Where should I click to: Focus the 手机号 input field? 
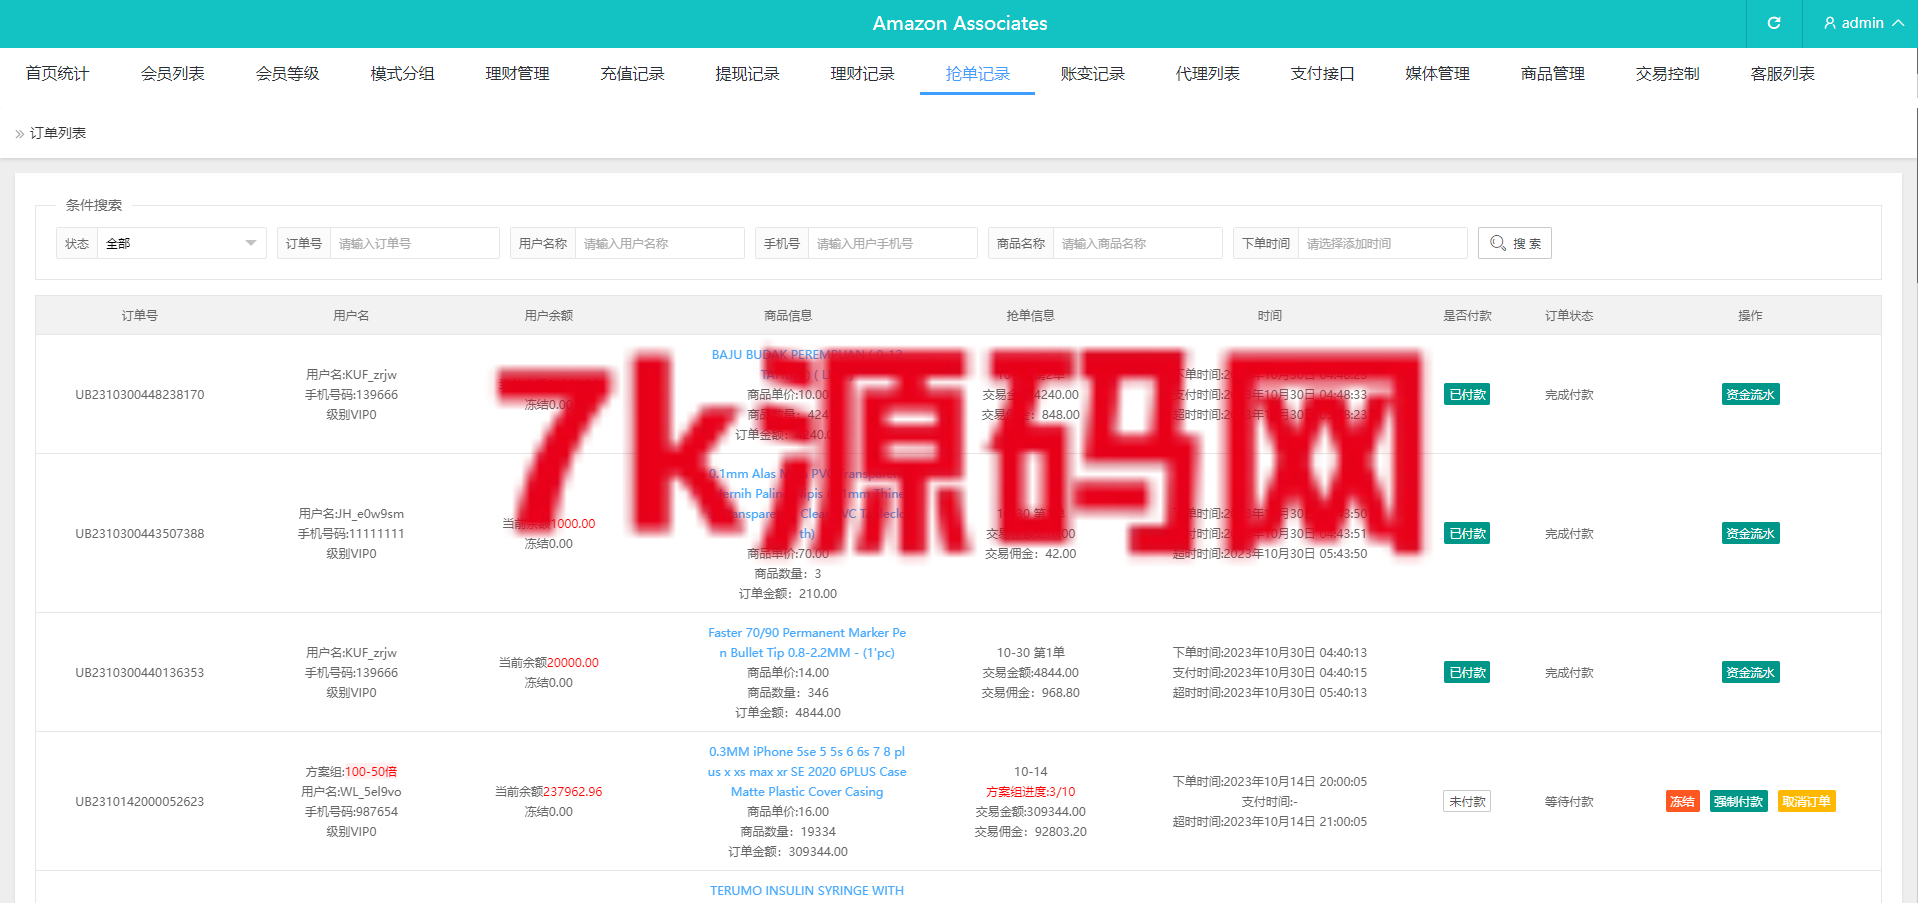pos(893,243)
